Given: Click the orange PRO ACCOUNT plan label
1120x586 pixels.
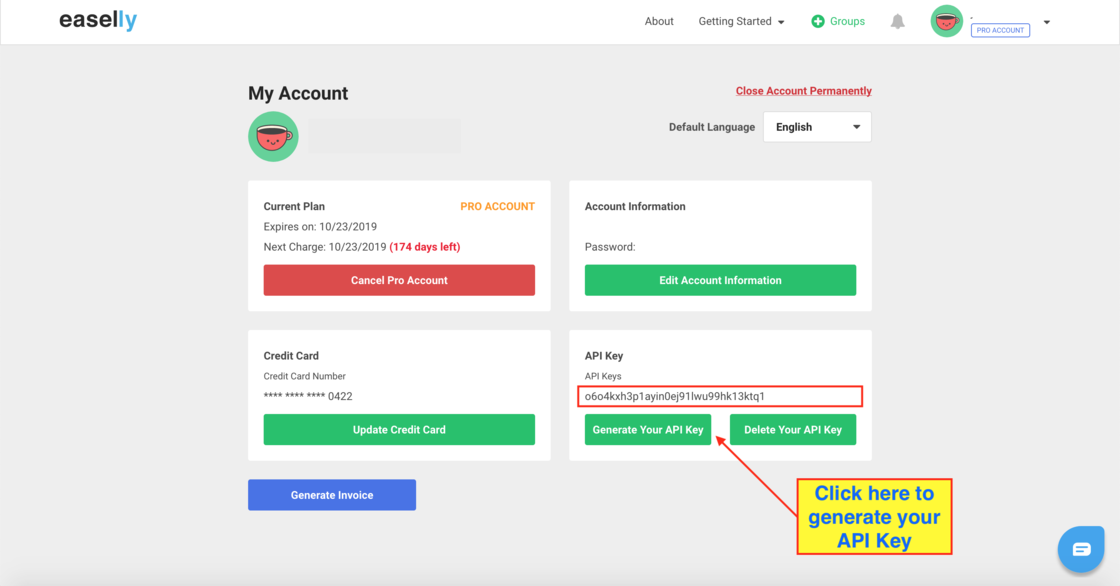Looking at the screenshot, I should (x=497, y=207).
